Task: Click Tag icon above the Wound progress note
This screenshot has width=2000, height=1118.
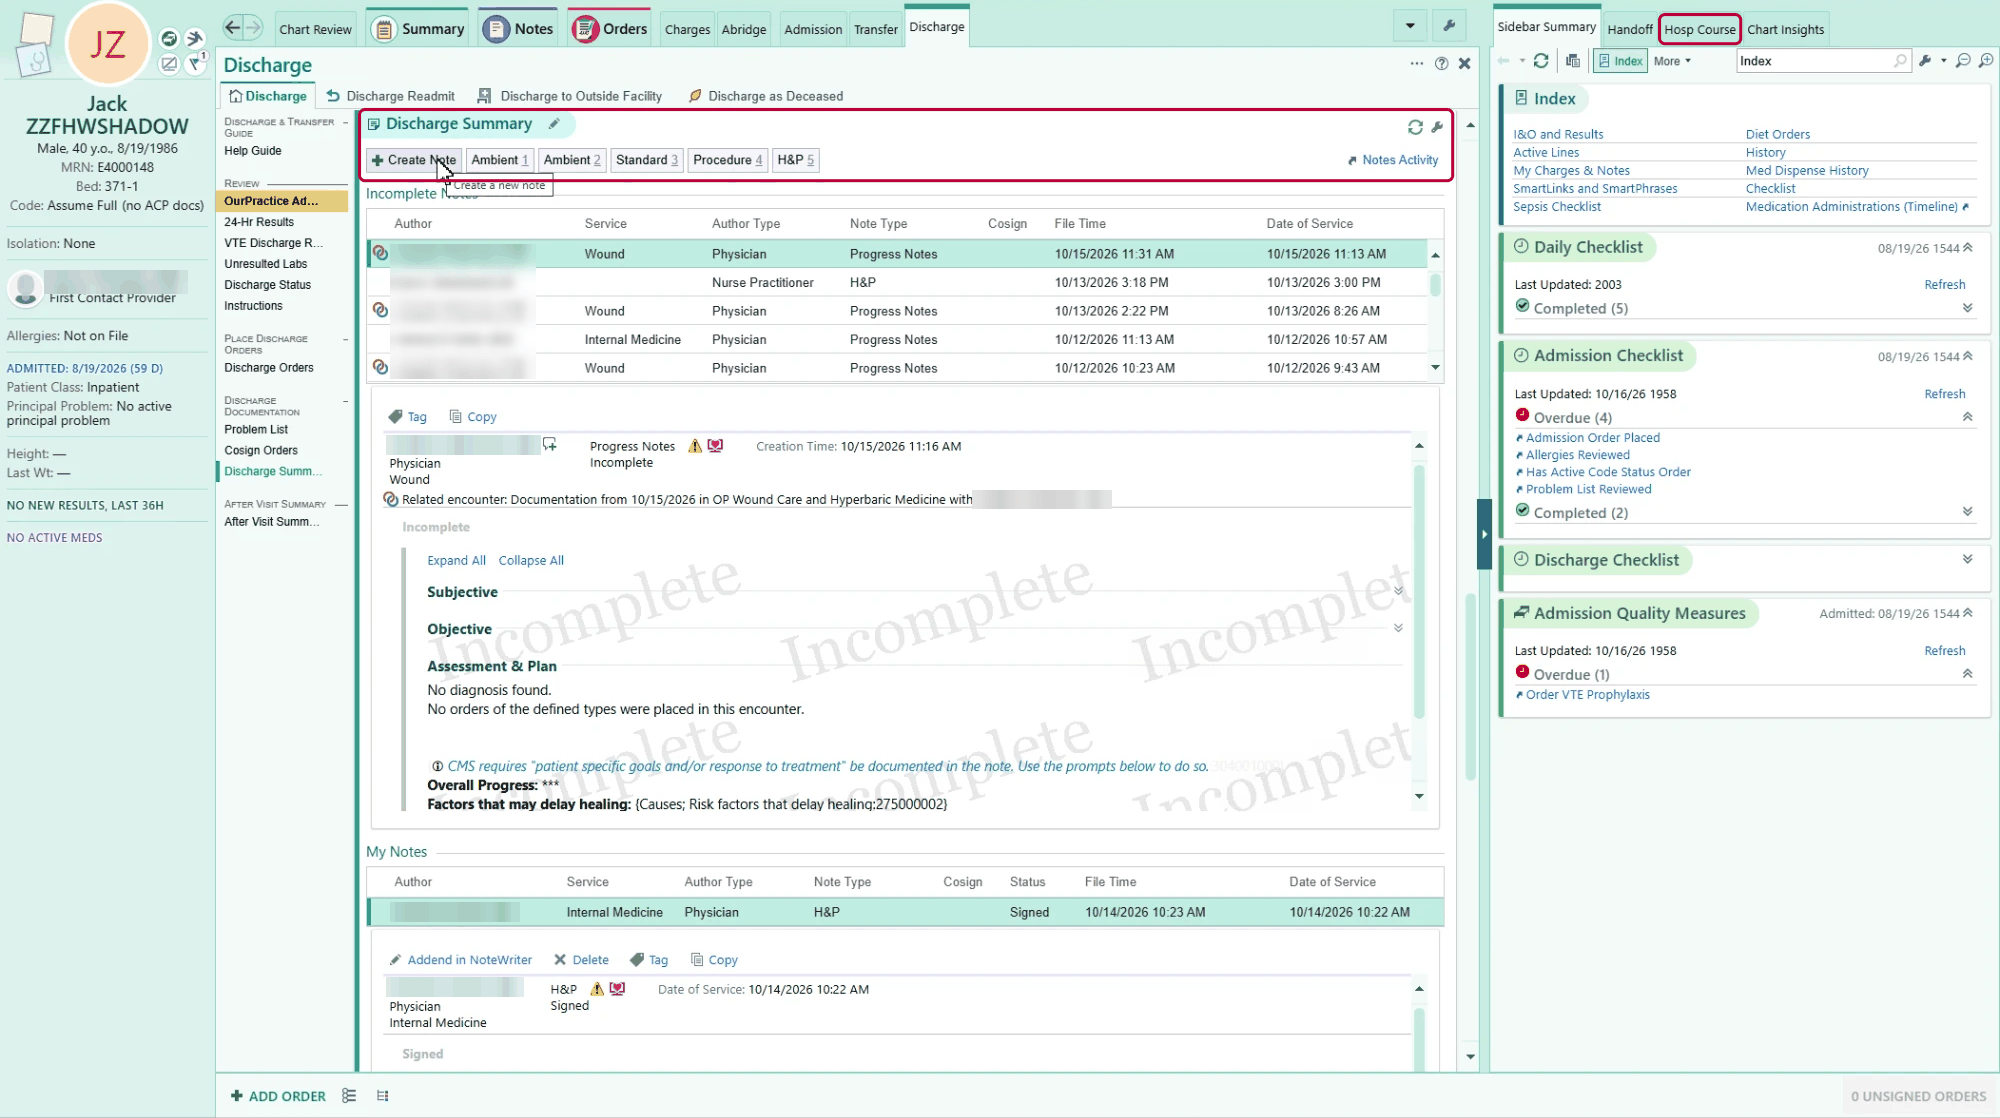Action: (408, 417)
